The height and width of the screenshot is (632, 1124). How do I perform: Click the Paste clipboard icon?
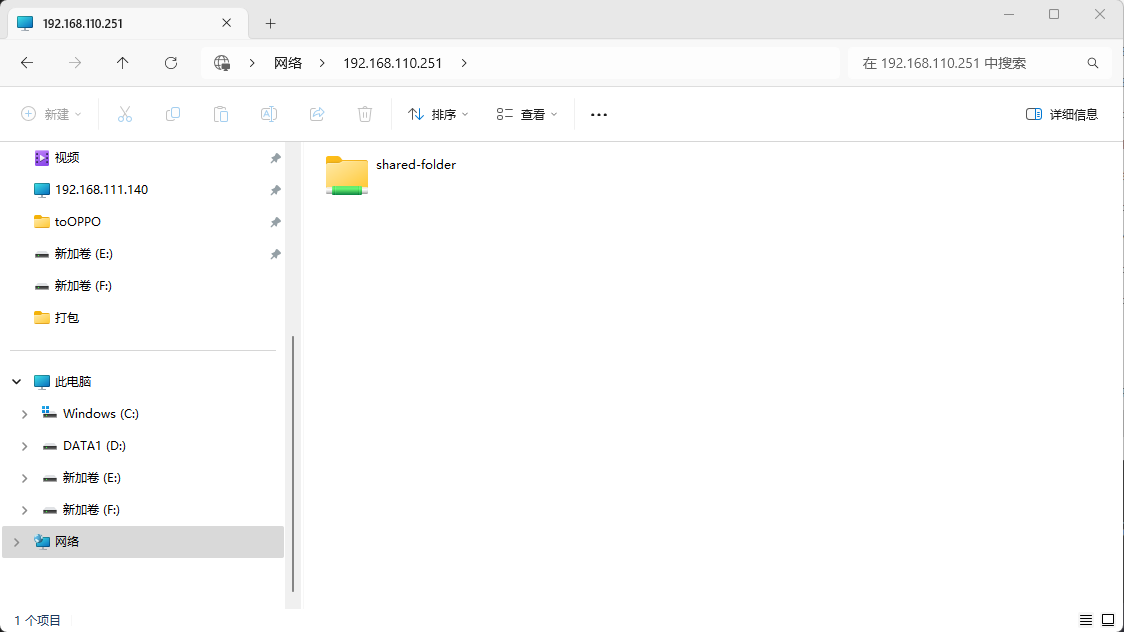(221, 114)
